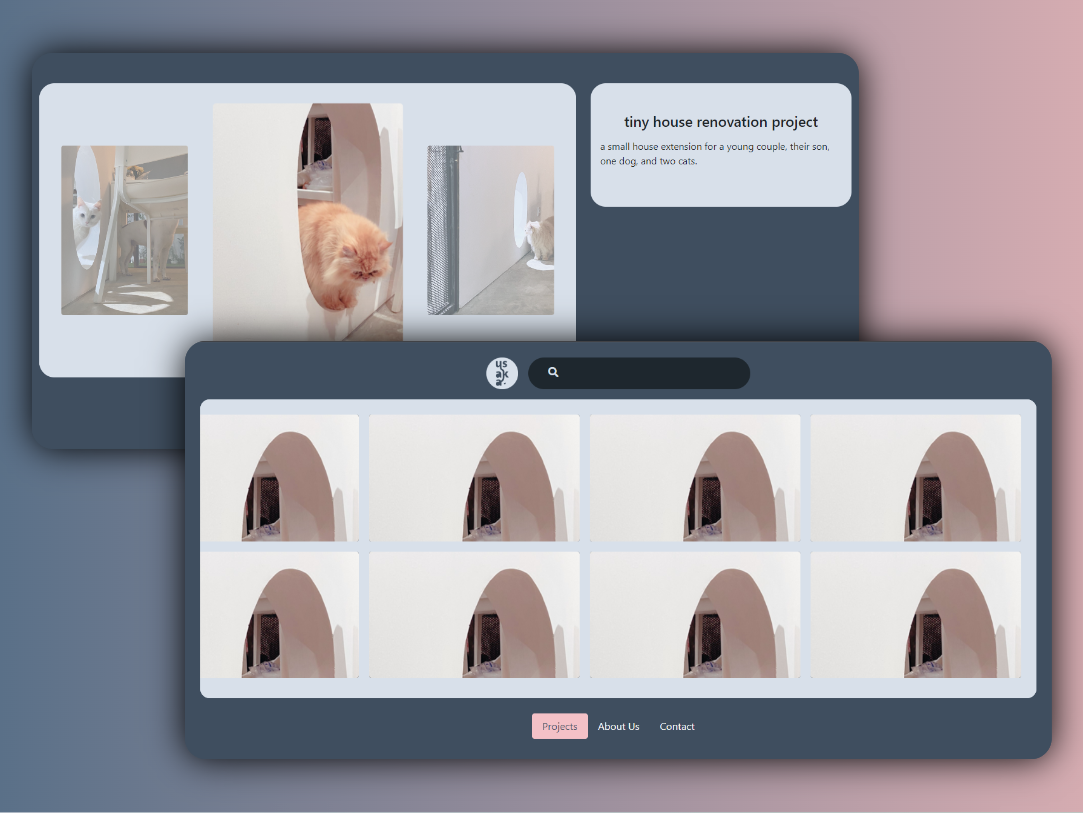Select the first thumbnail in the bottom row

pyautogui.click(x=280, y=615)
